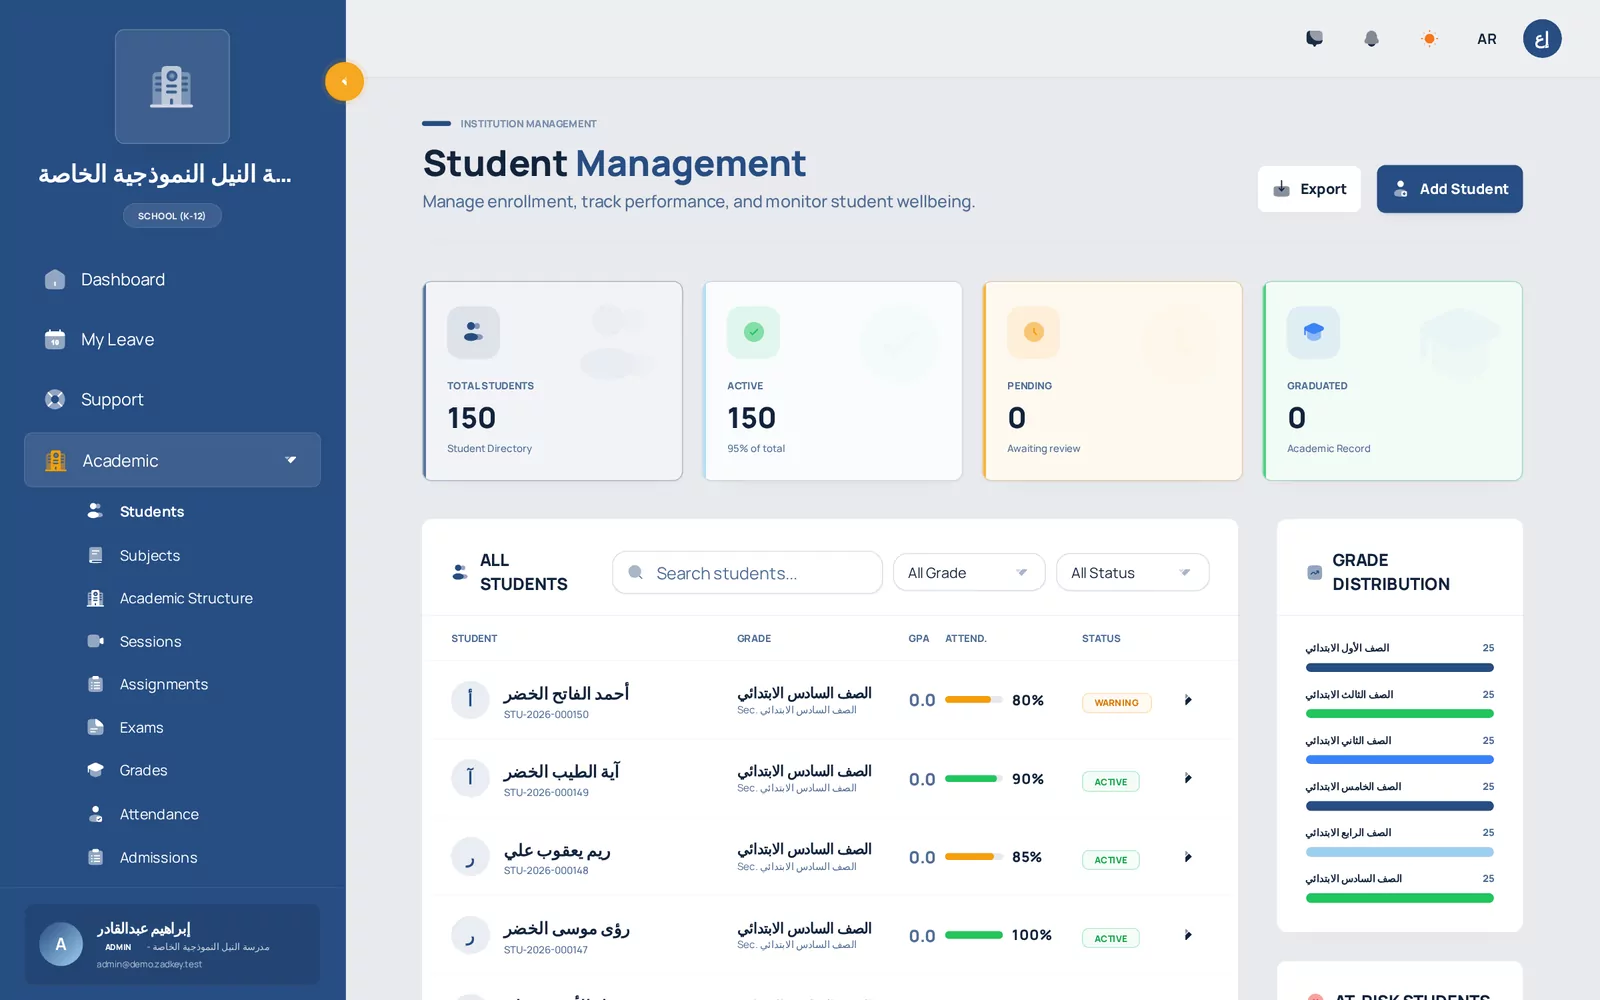Open the Support page

pyautogui.click(x=172, y=400)
